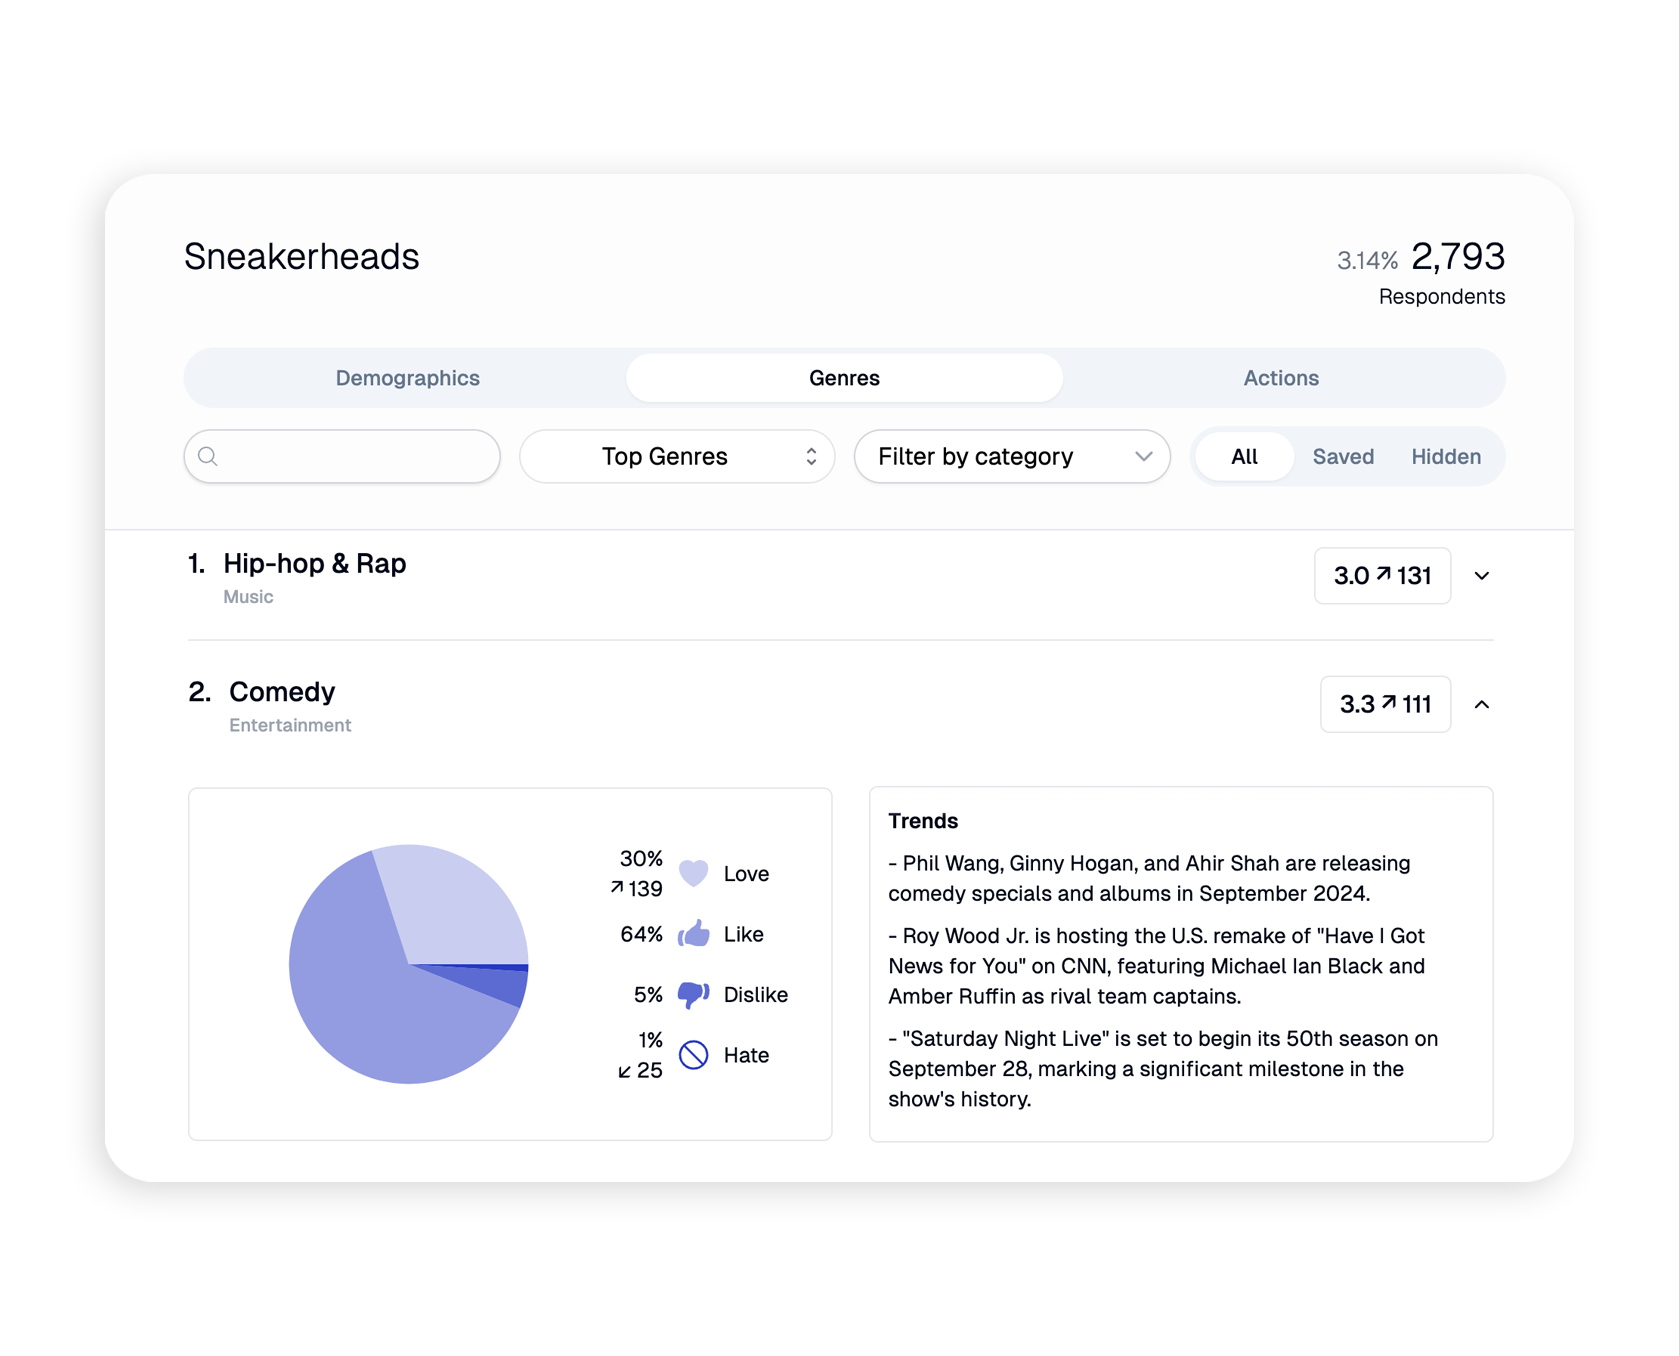This screenshot has height=1356, width=1679.
Task: Click the Love heart icon
Action: click(693, 873)
